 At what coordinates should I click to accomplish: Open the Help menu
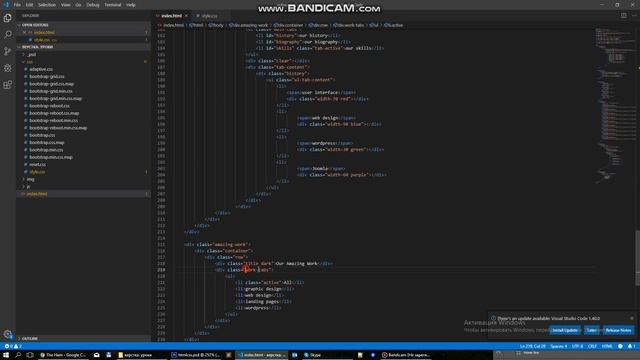pos(131,5)
